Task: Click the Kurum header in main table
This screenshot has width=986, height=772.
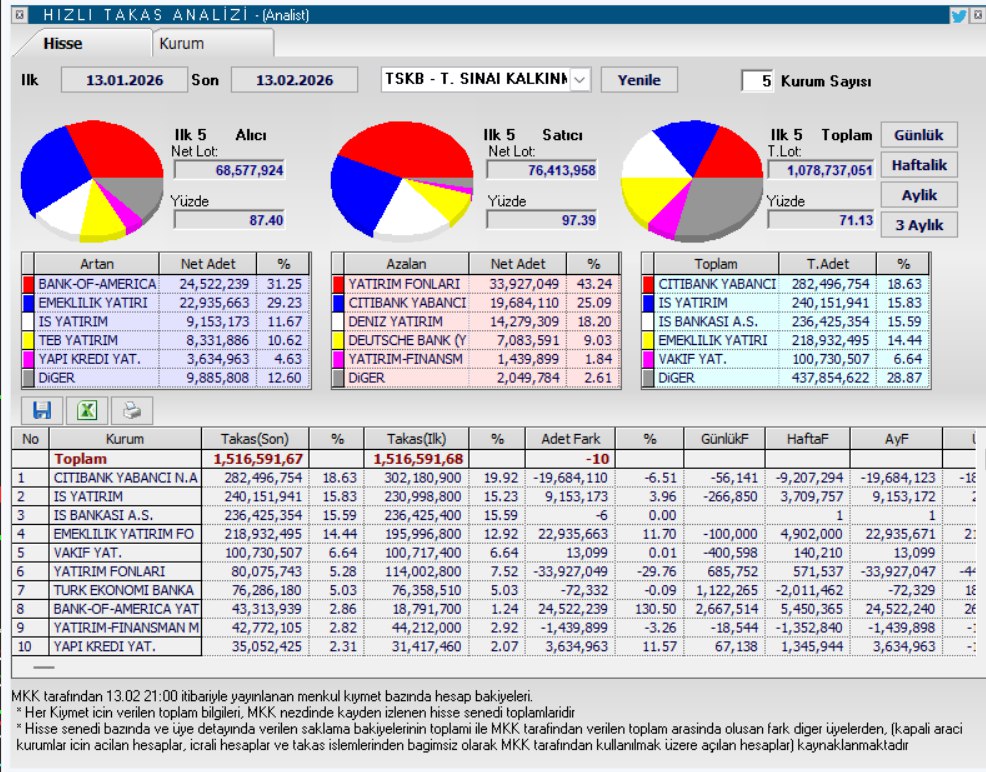Action: (x=125, y=439)
